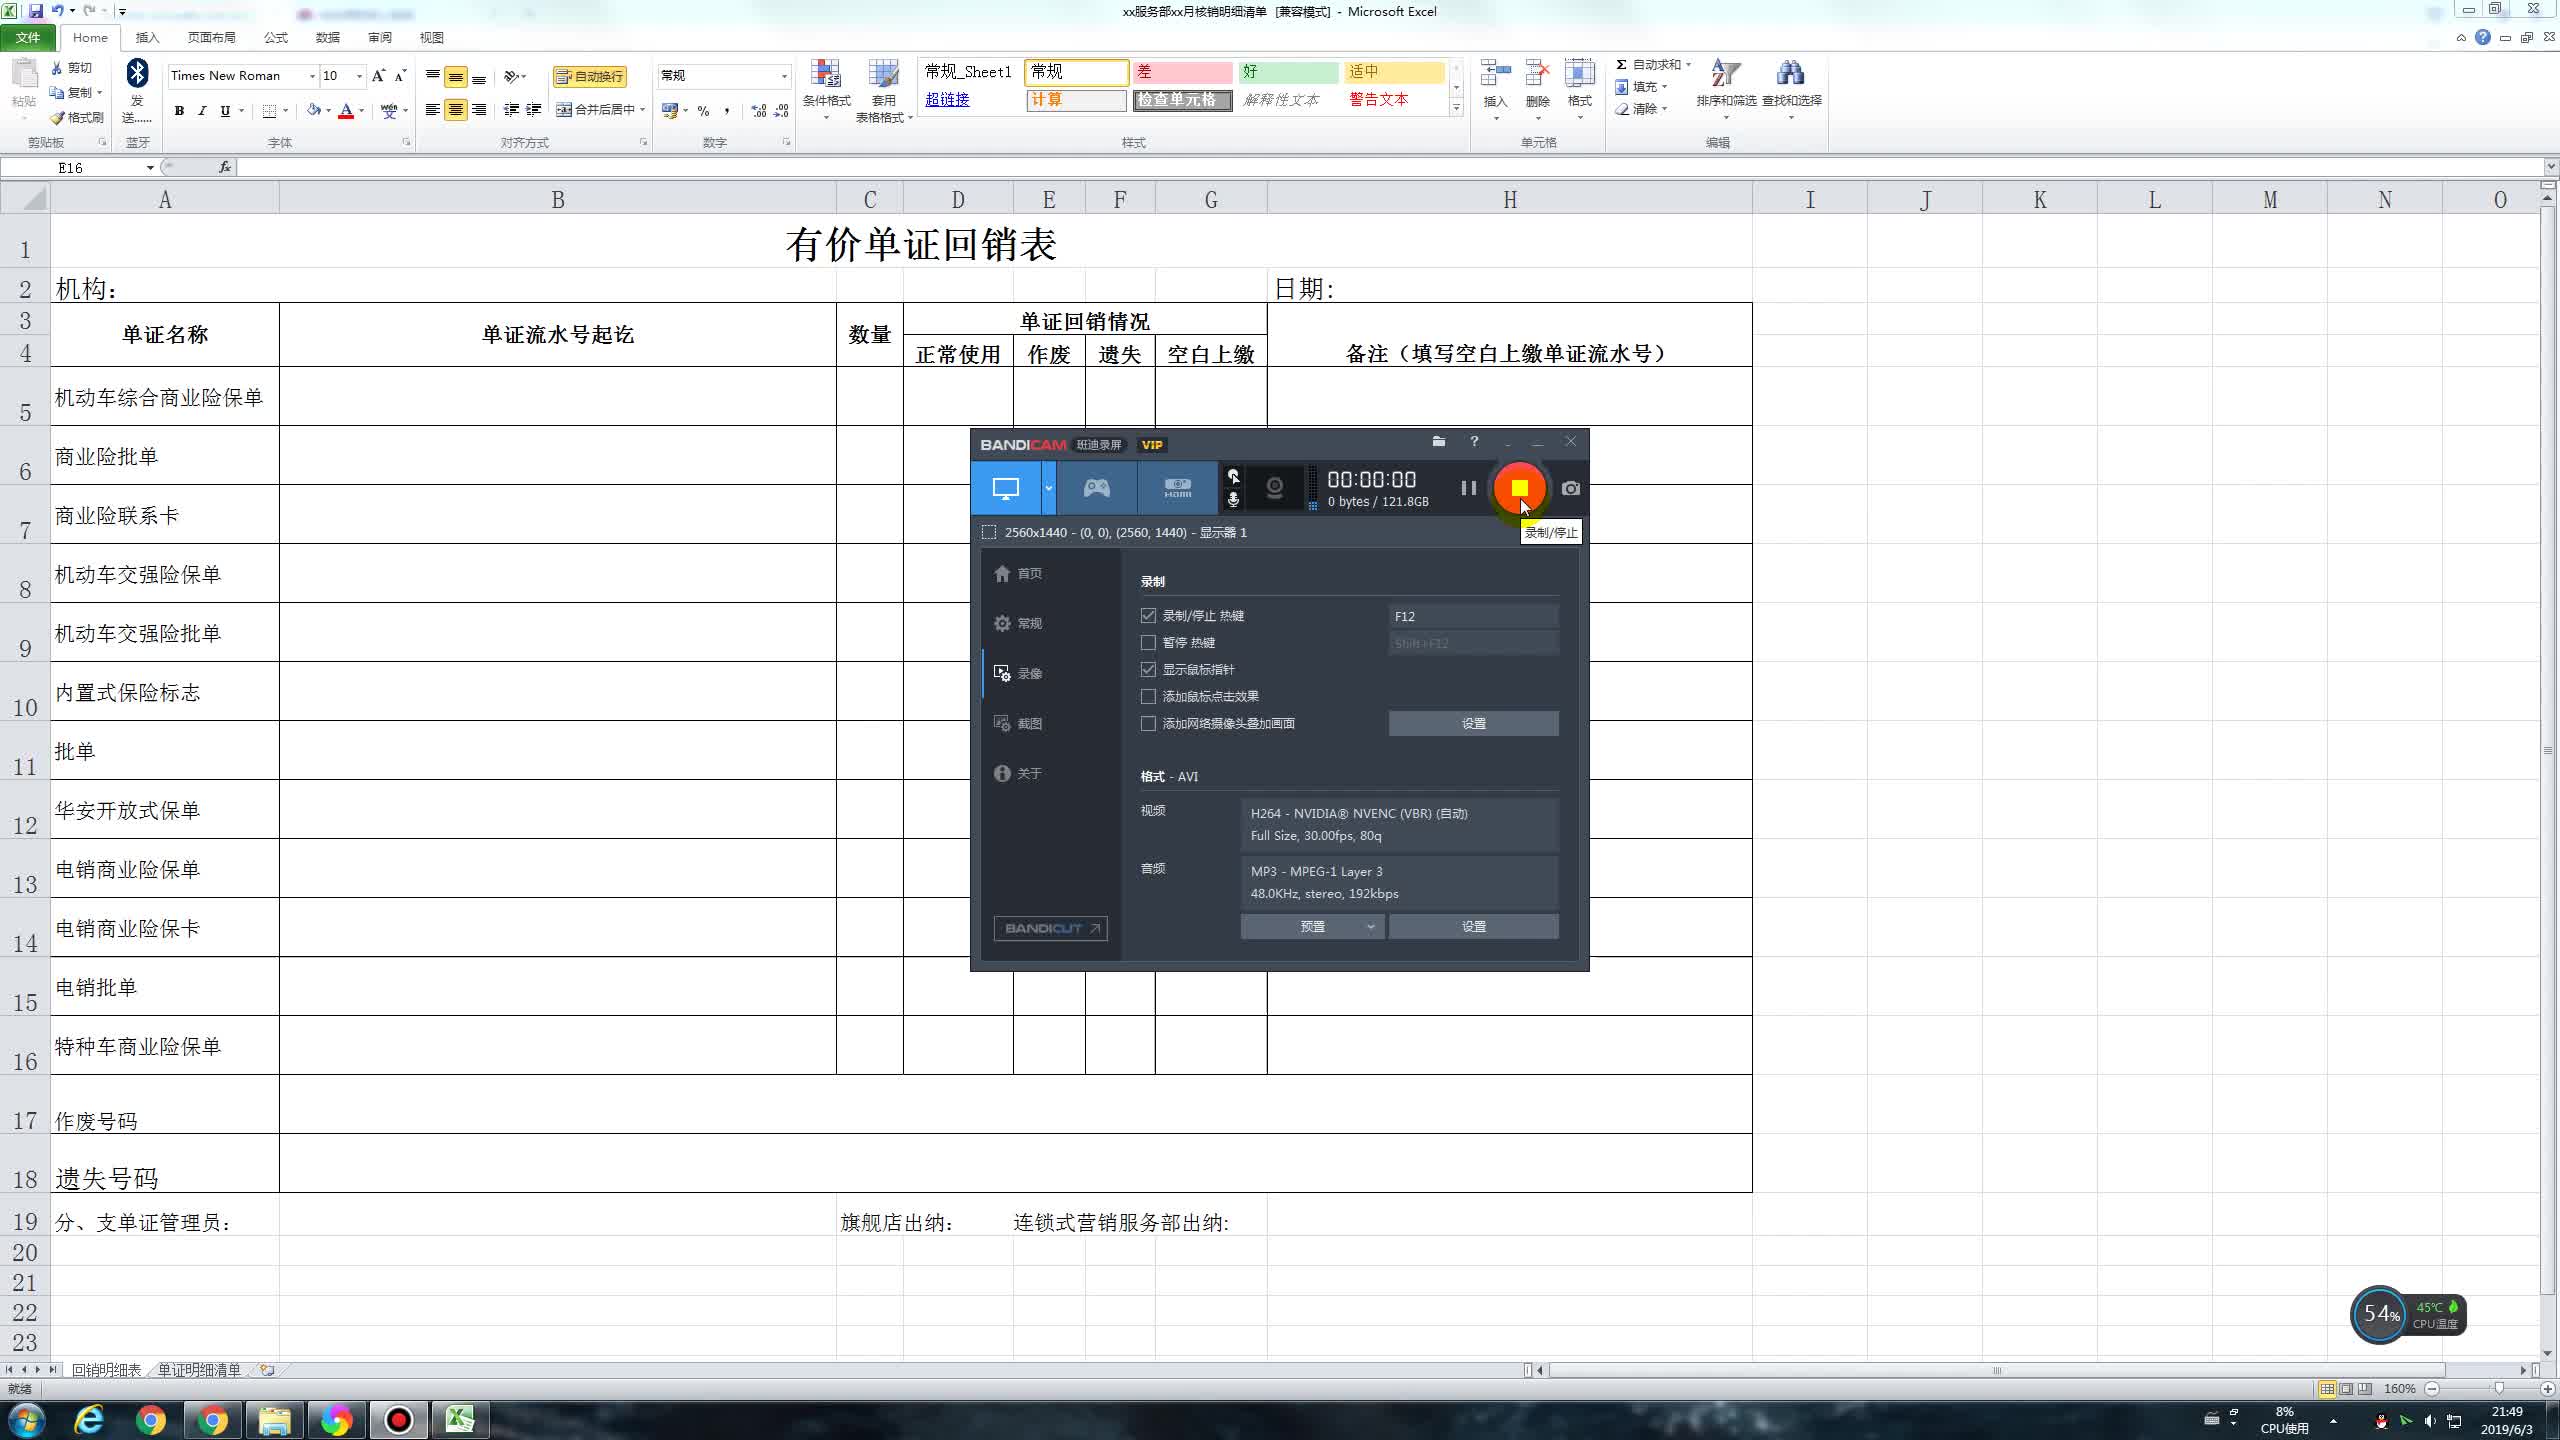The height and width of the screenshot is (1440, 2560).
Task: Switch to the 单证明细清单 sheet tab
Action: [199, 1370]
